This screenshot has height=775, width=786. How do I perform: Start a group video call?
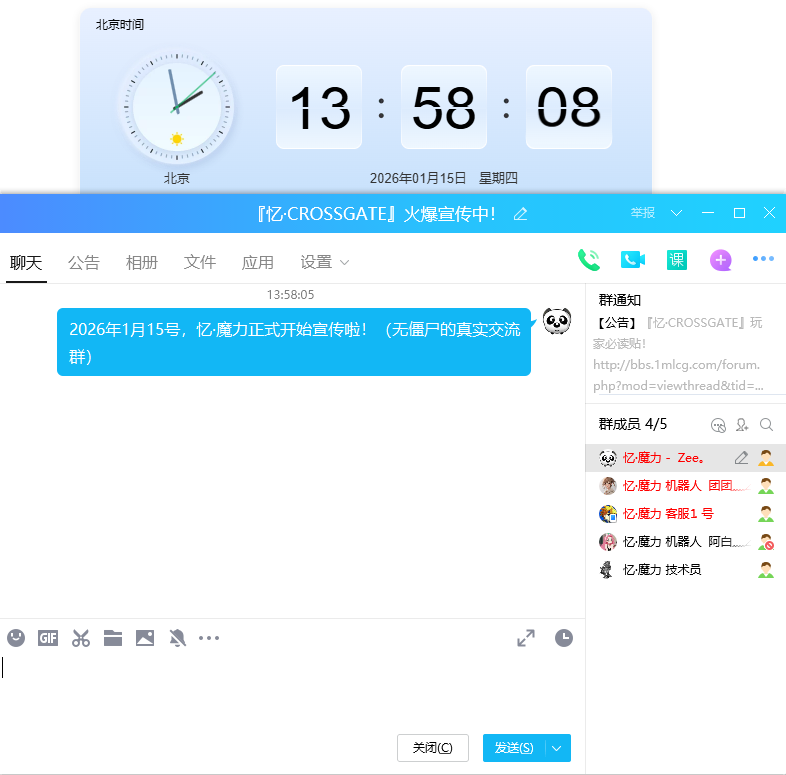tap(633, 260)
